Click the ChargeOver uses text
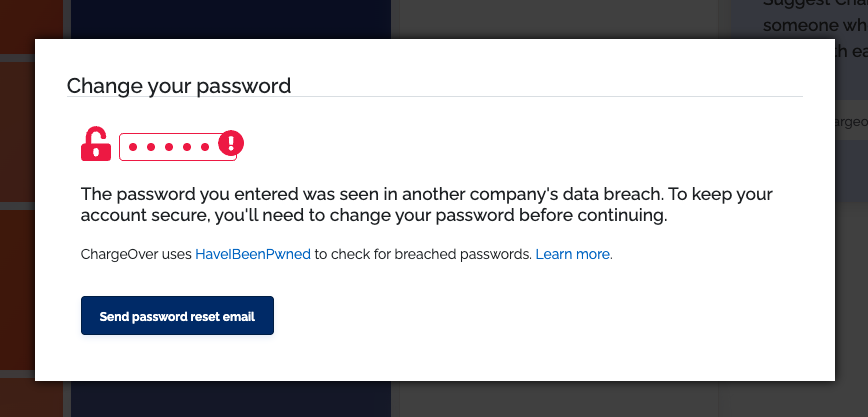868x417 pixels. [x=136, y=255]
